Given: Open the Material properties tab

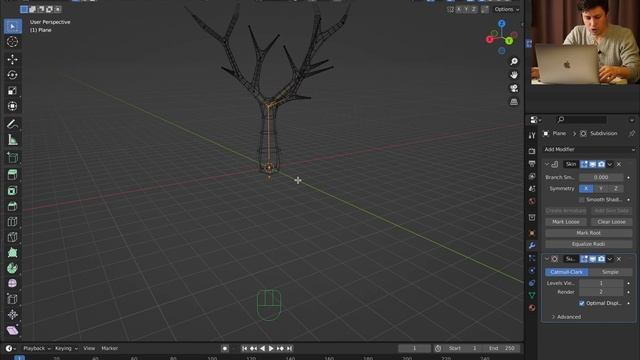Looking at the screenshot, I should [x=532, y=308].
